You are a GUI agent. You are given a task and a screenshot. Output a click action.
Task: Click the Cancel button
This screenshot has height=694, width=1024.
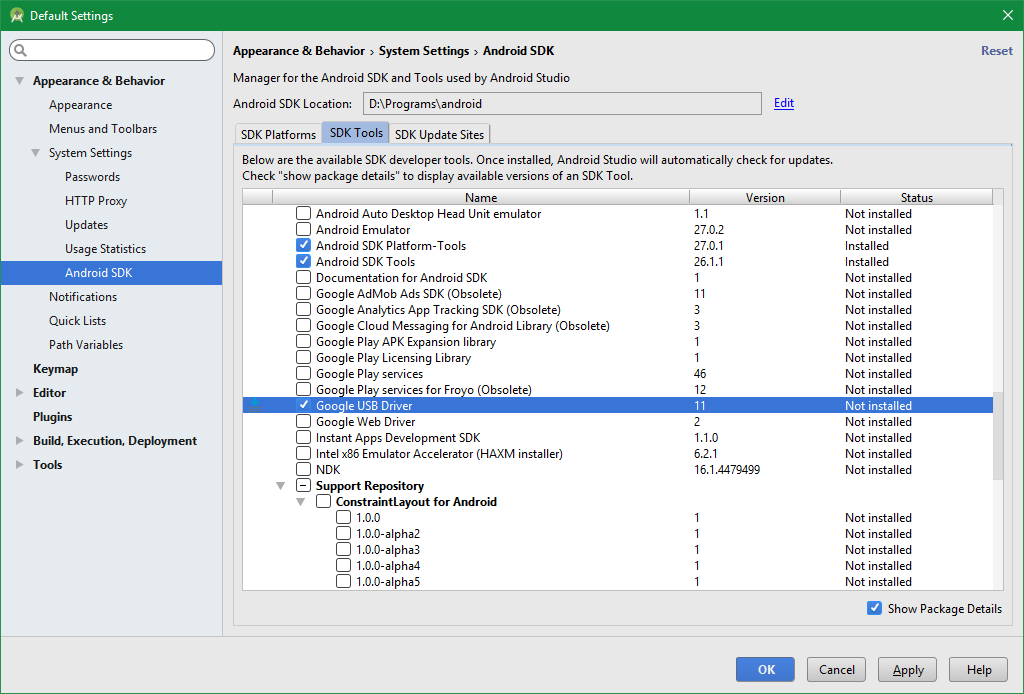coord(837,669)
